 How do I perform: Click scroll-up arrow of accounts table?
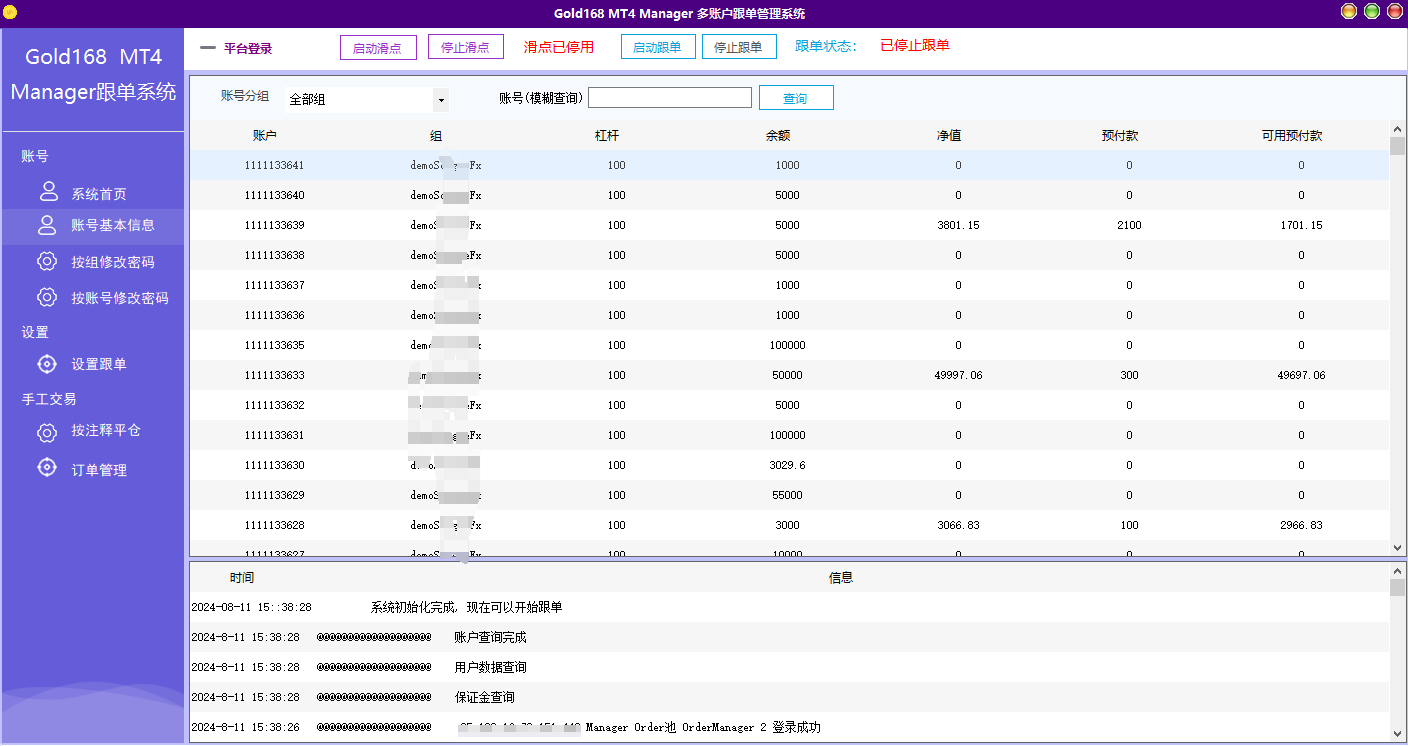(x=1397, y=128)
